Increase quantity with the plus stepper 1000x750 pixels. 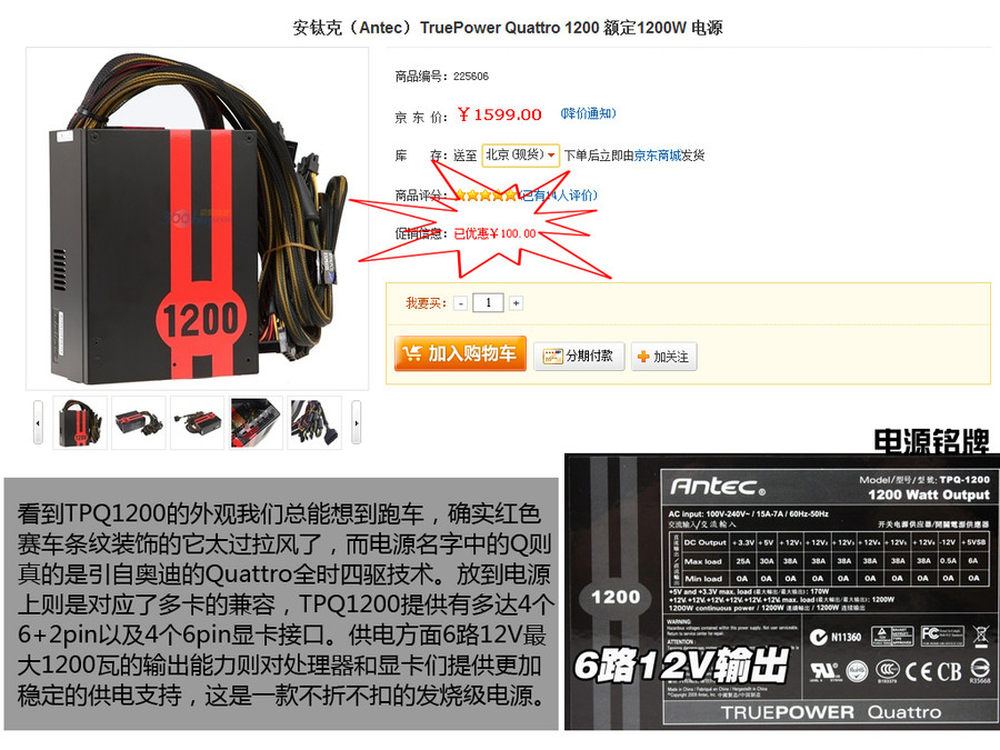pos(516,303)
